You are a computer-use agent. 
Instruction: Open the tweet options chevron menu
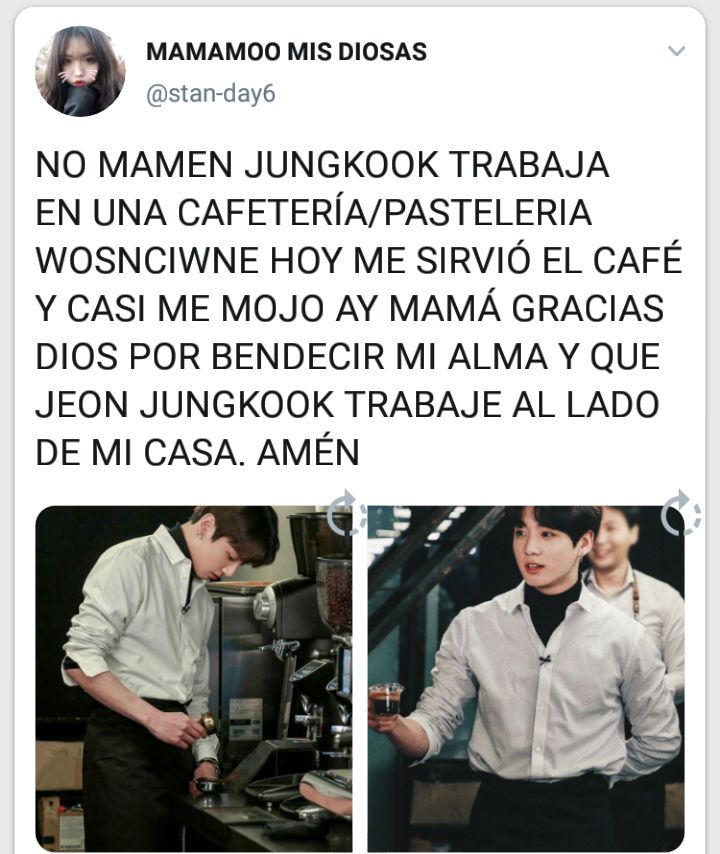[676, 51]
